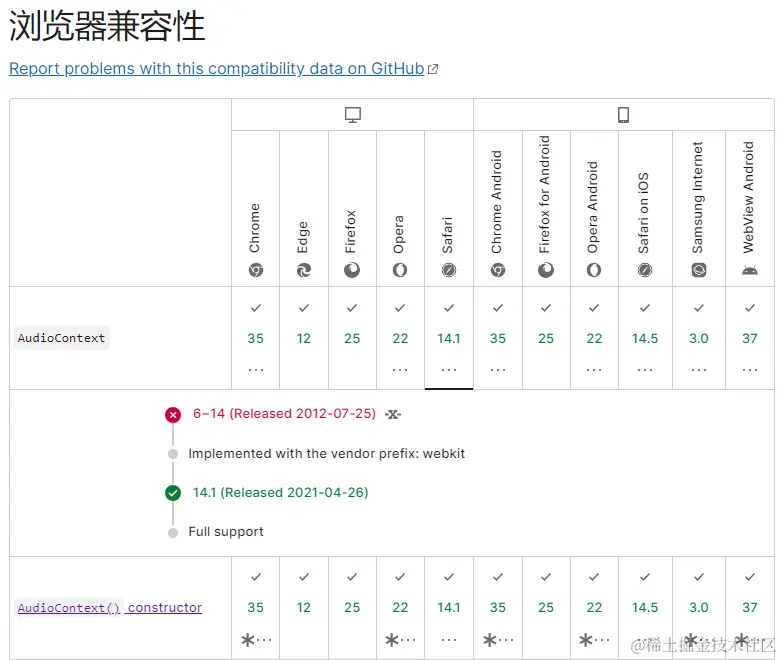Click the 14.1 (Released 2021-04-26) text

pos(280,493)
